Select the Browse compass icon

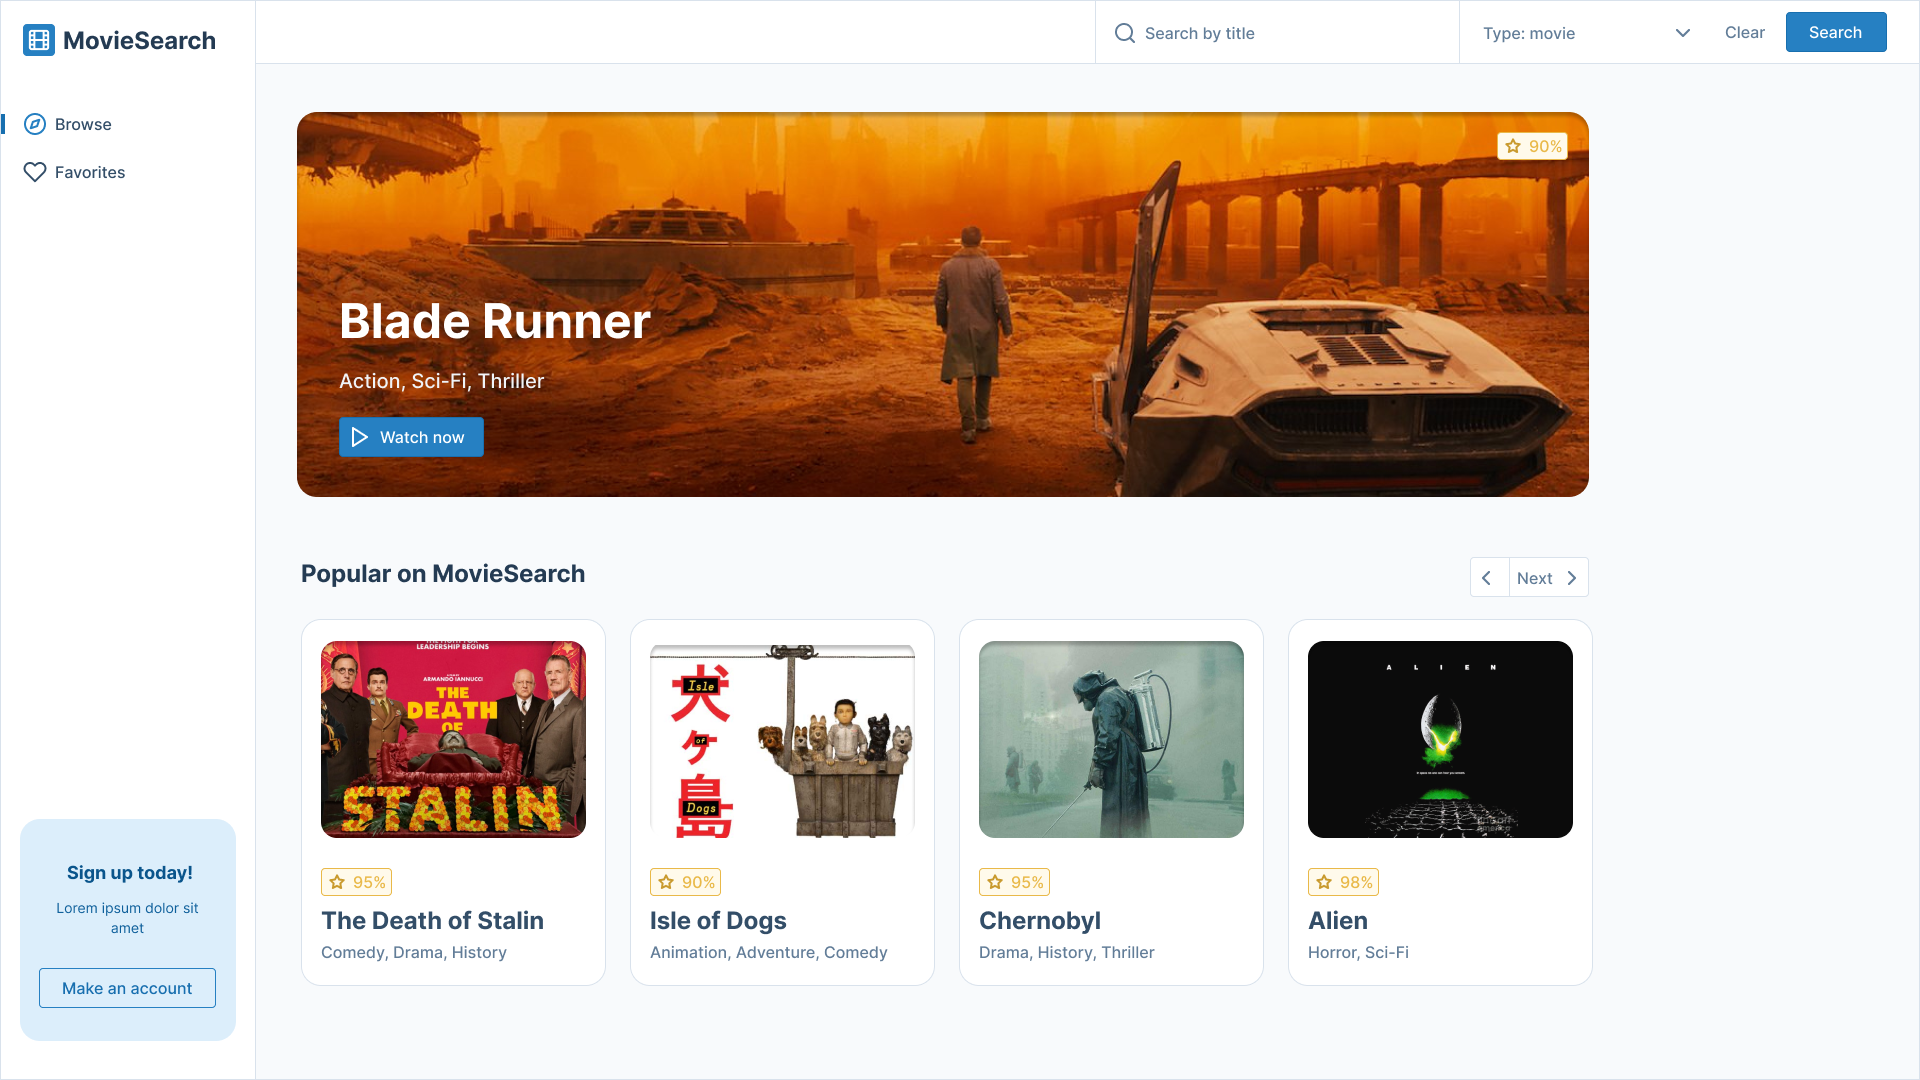[34, 123]
